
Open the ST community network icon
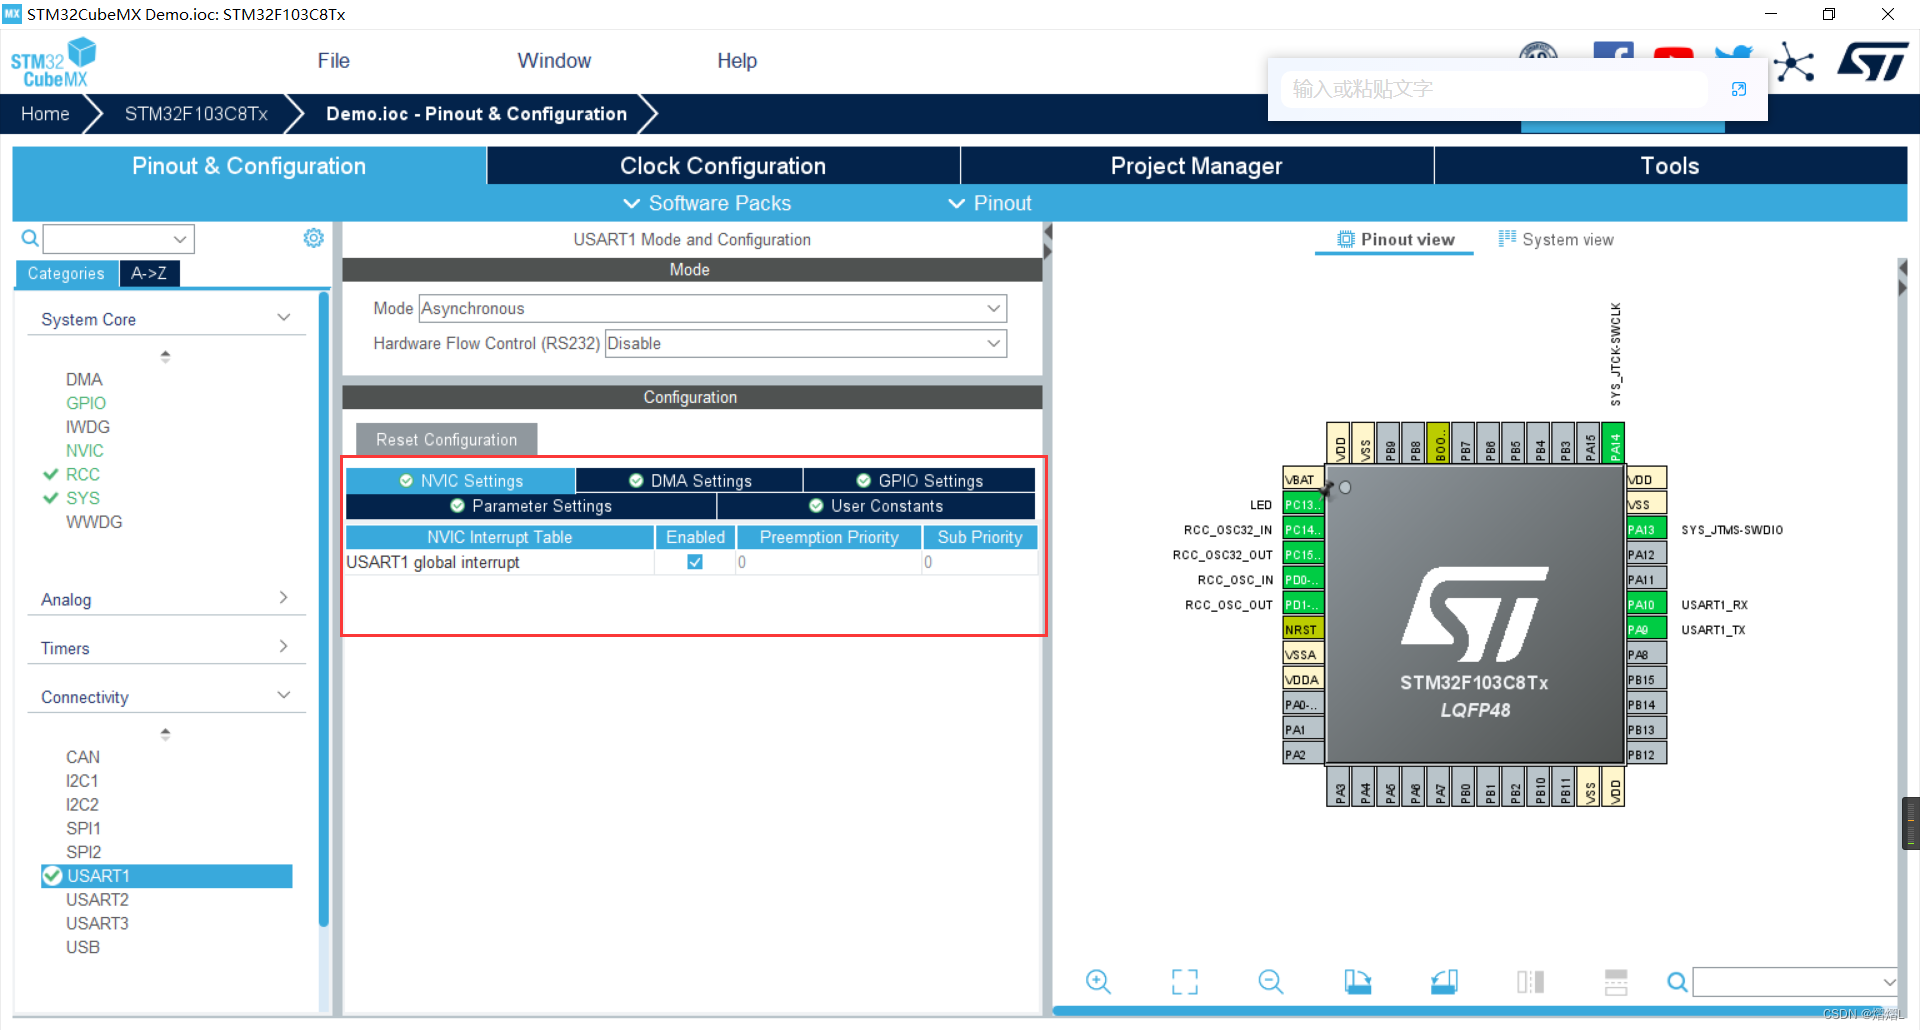coord(1794,63)
